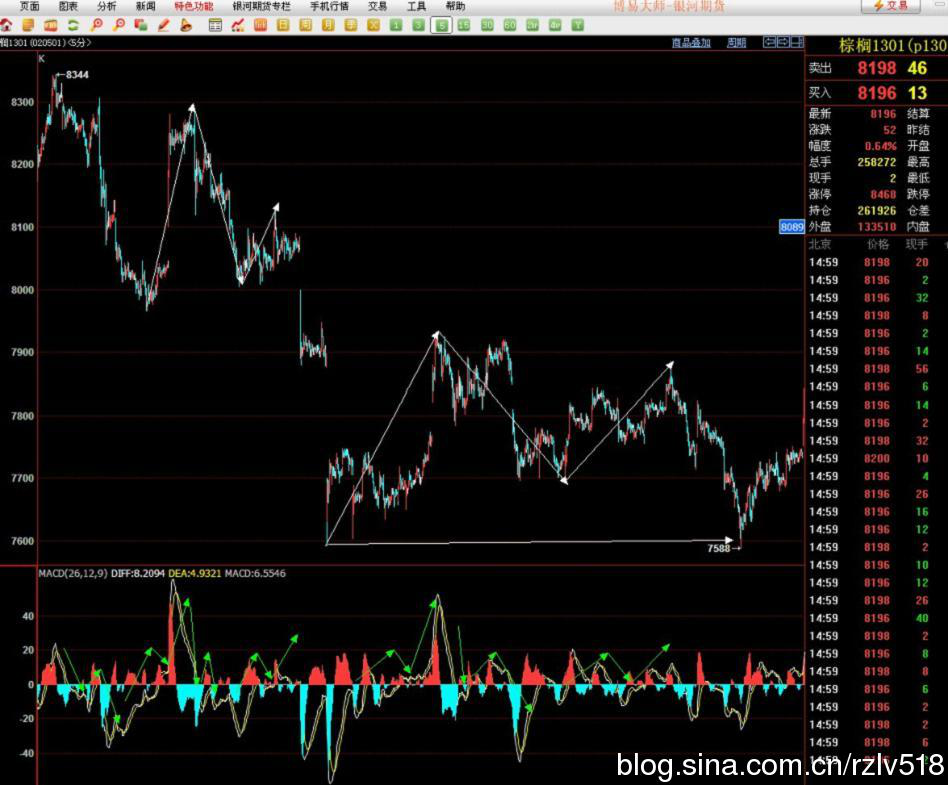Switch to the 1-minute period button
Viewport: 948px width, 785px height.
(x=396, y=25)
